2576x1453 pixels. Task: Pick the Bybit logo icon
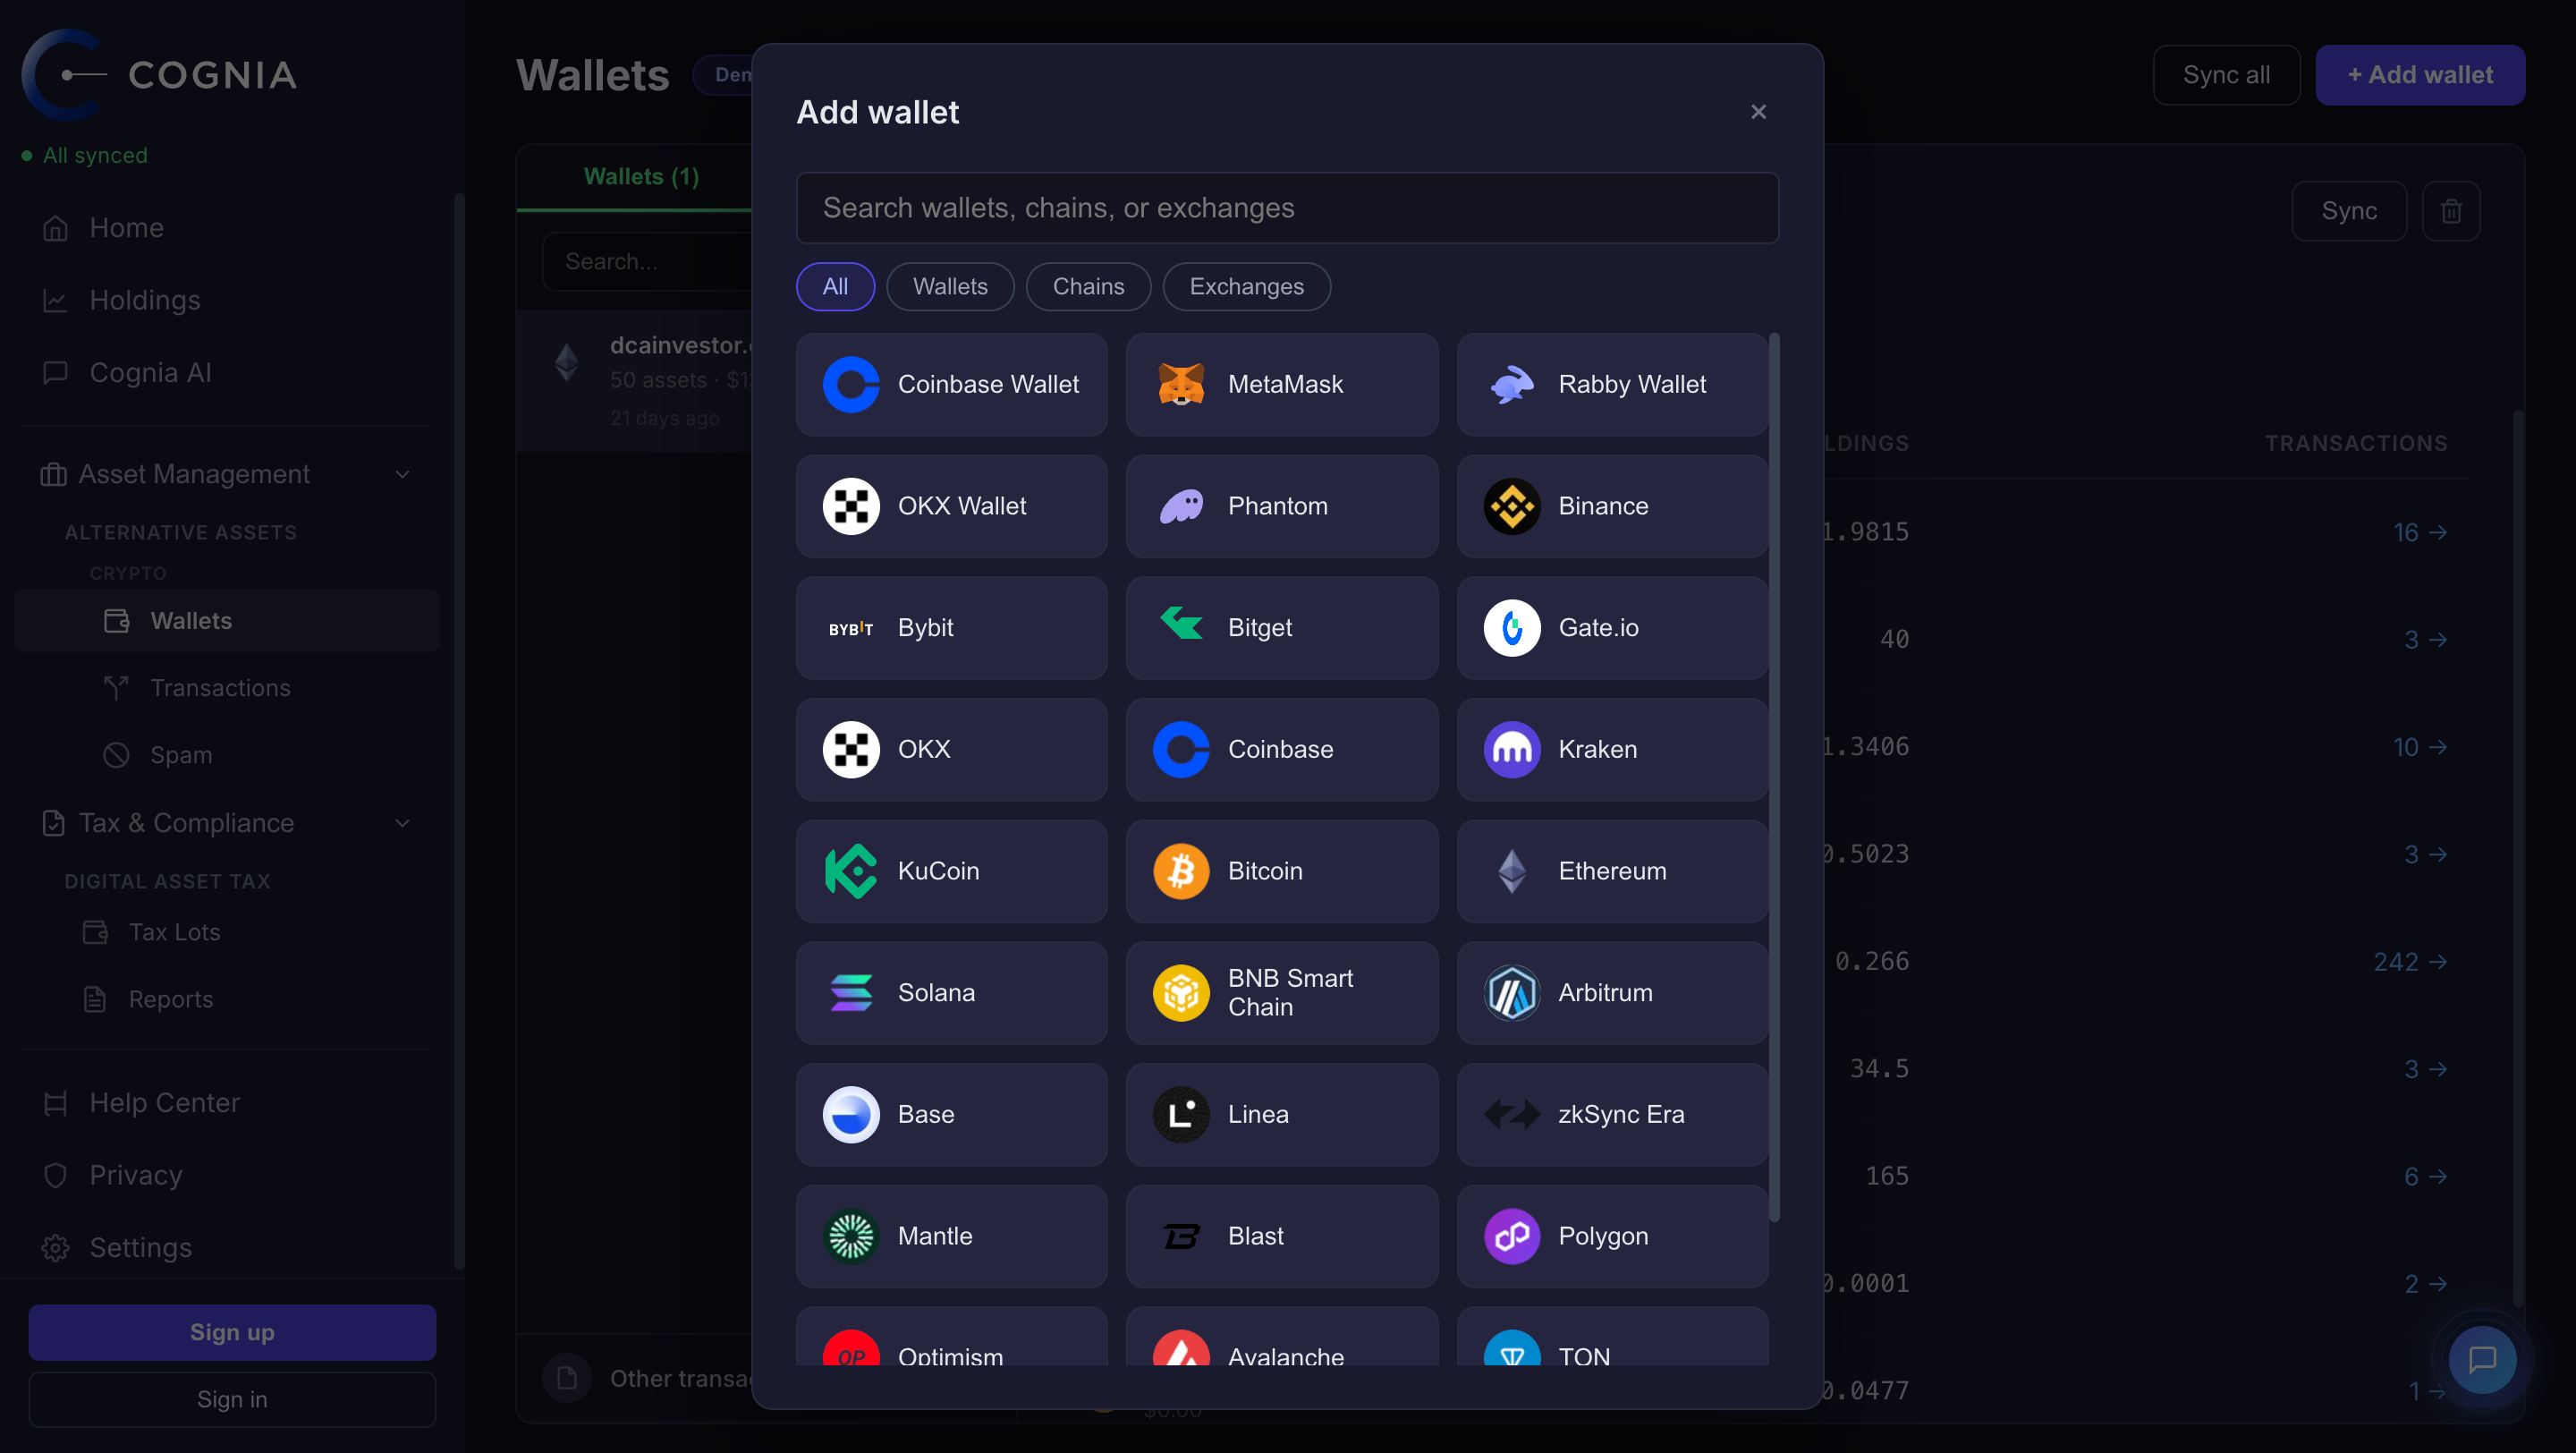pyautogui.click(x=851, y=628)
